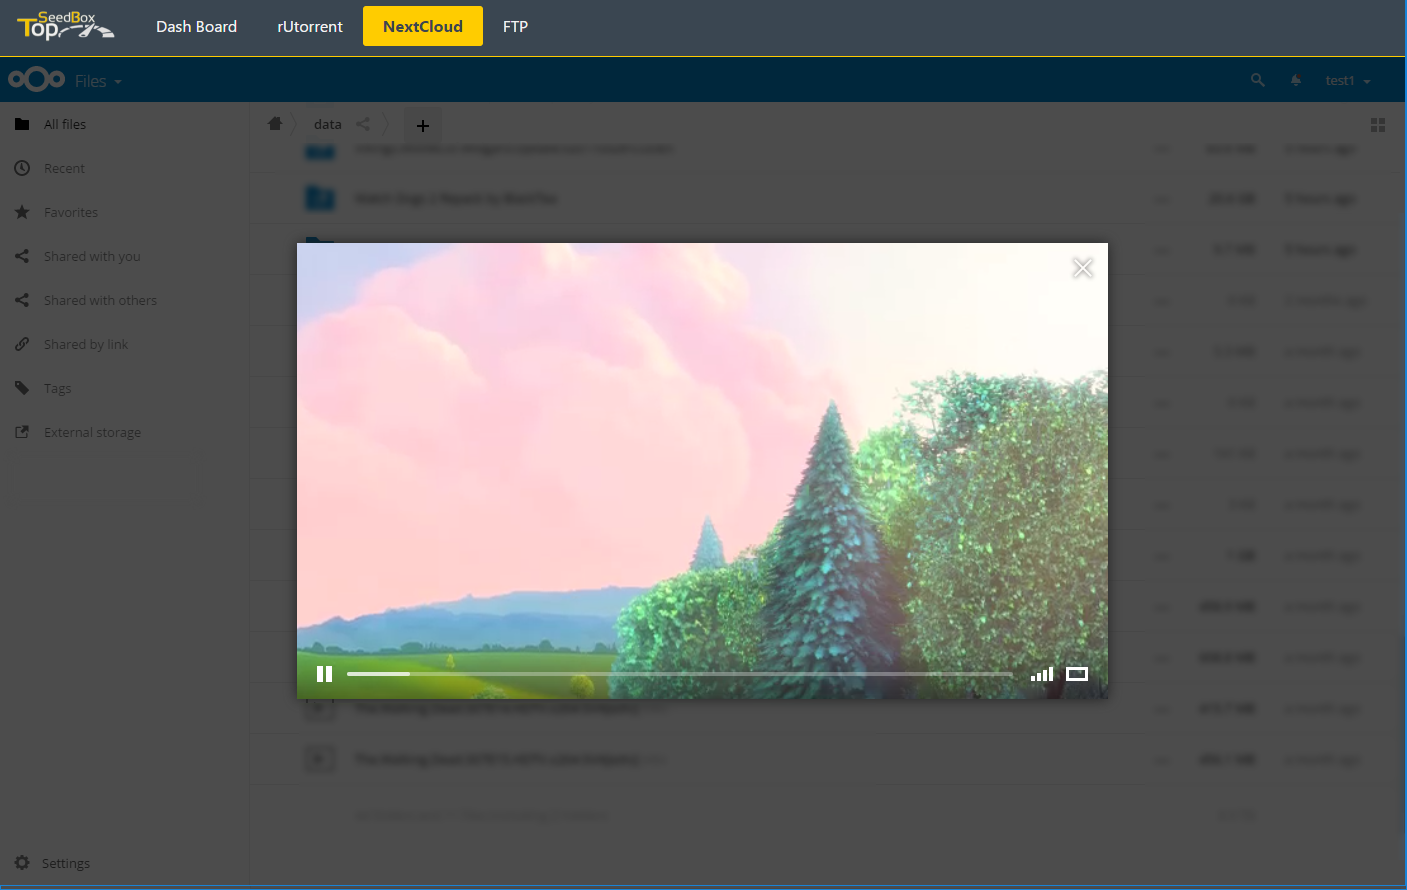
Task: Click the Nextcloud logo icon
Action: click(x=37, y=79)
